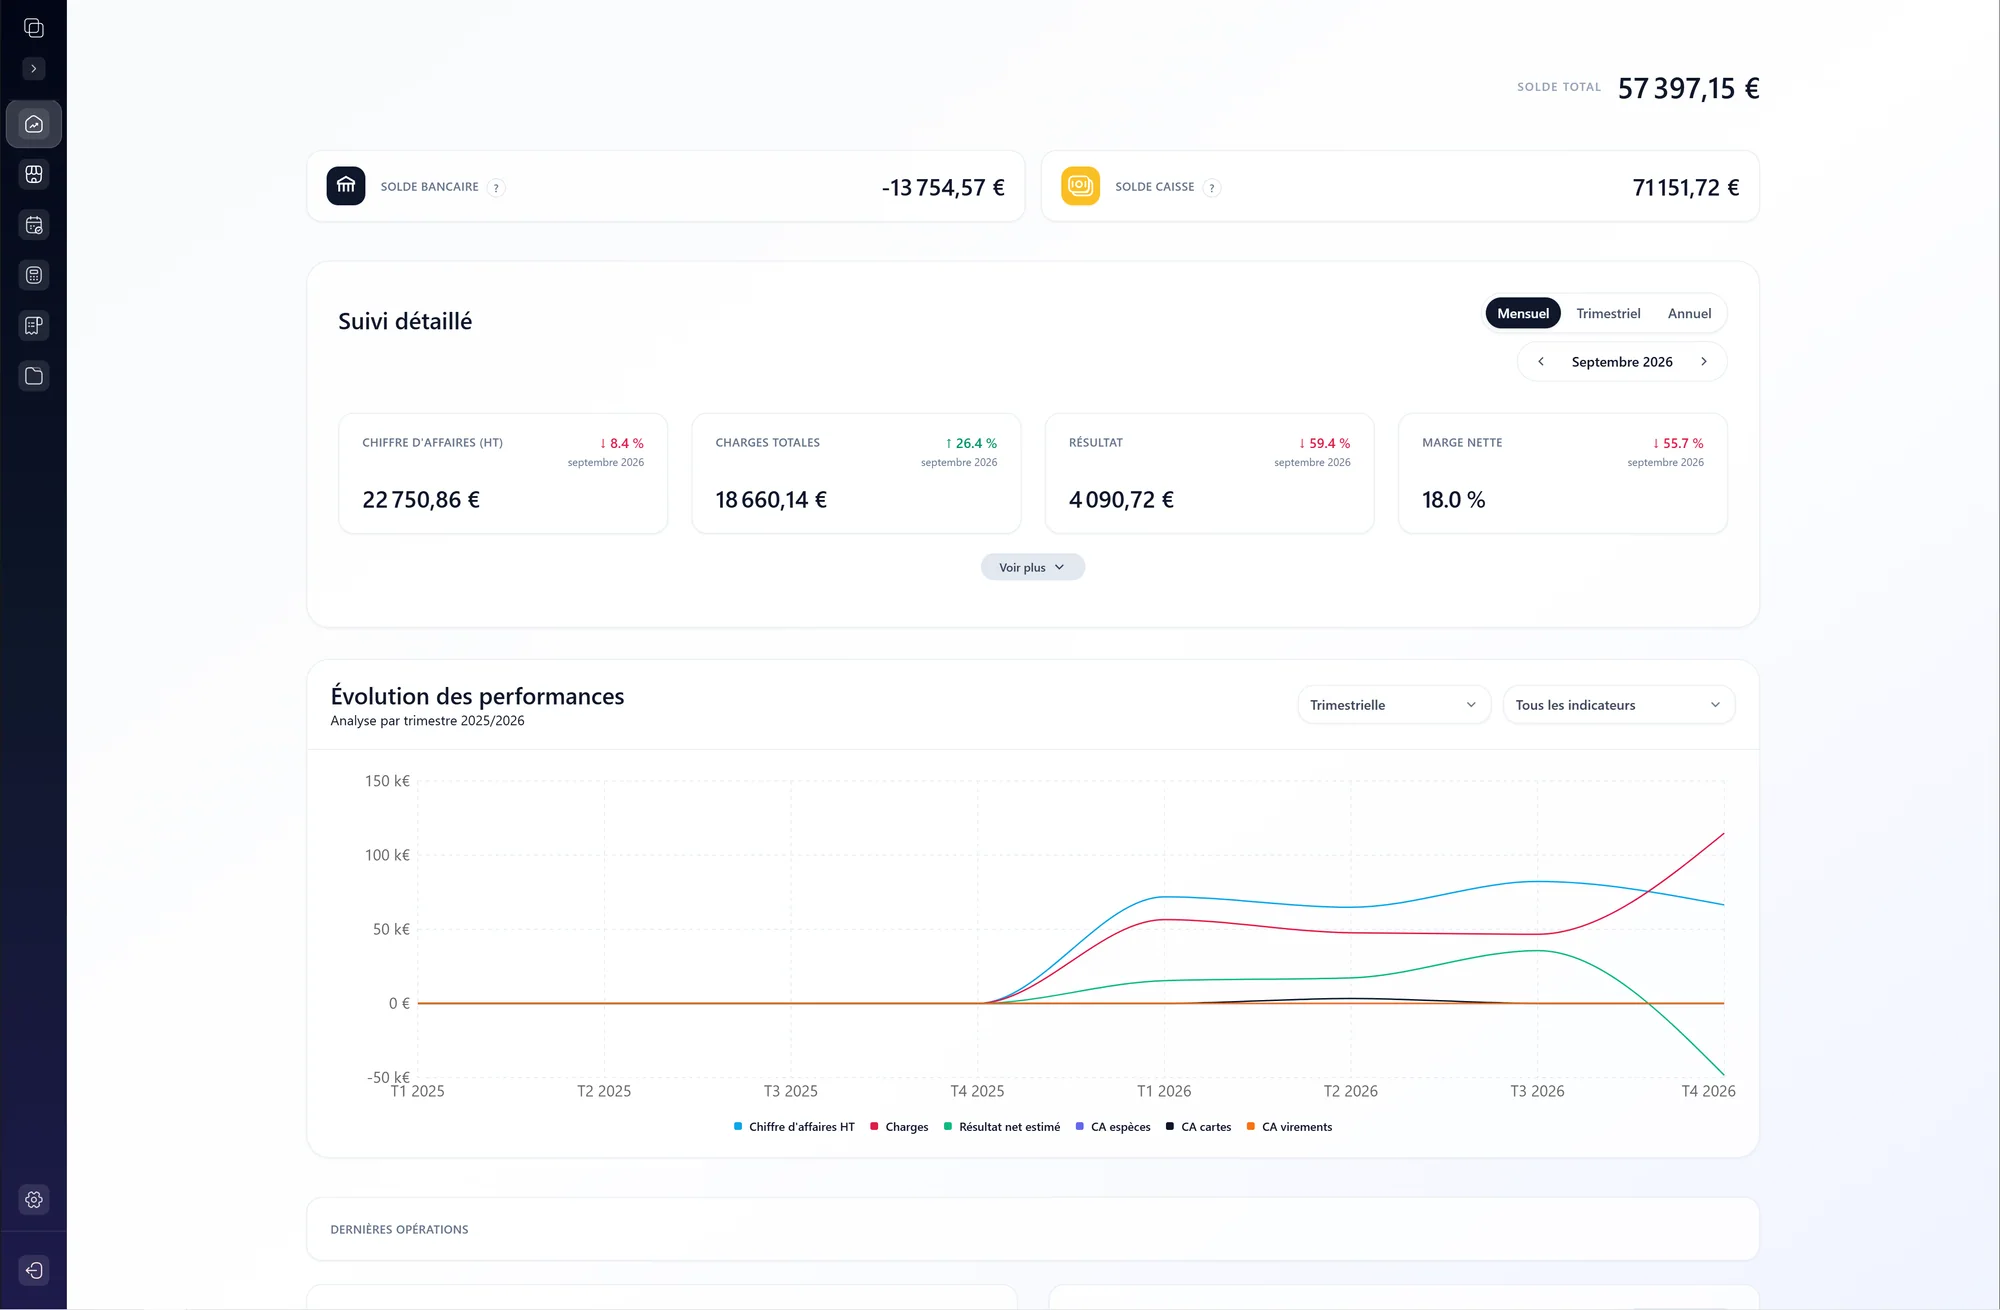This screenshot has height=1310, width=2000.
Task: Toggle the CA espèces legend series
Action: click(1113, 1127)
